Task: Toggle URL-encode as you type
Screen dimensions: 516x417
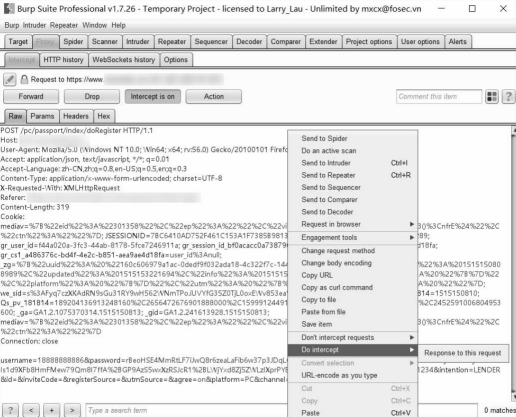Action: pos(353,375)
